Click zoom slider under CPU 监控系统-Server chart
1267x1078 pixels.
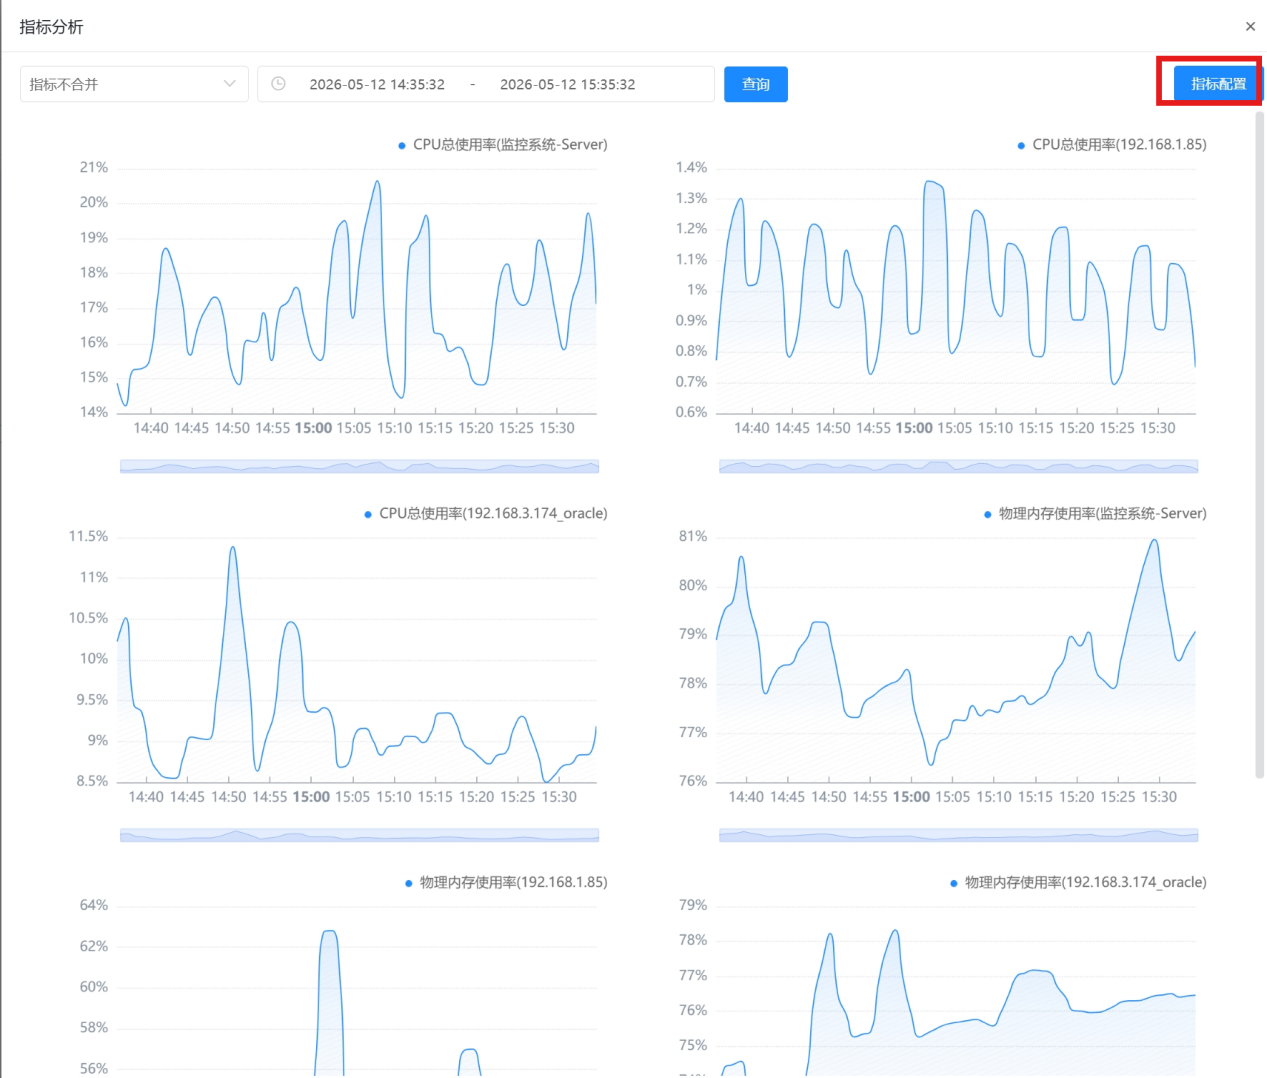[x=359, y=466]
